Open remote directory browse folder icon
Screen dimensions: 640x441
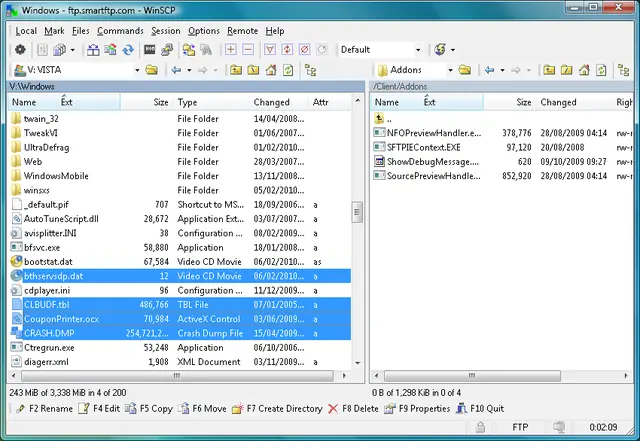pos(465,70)
